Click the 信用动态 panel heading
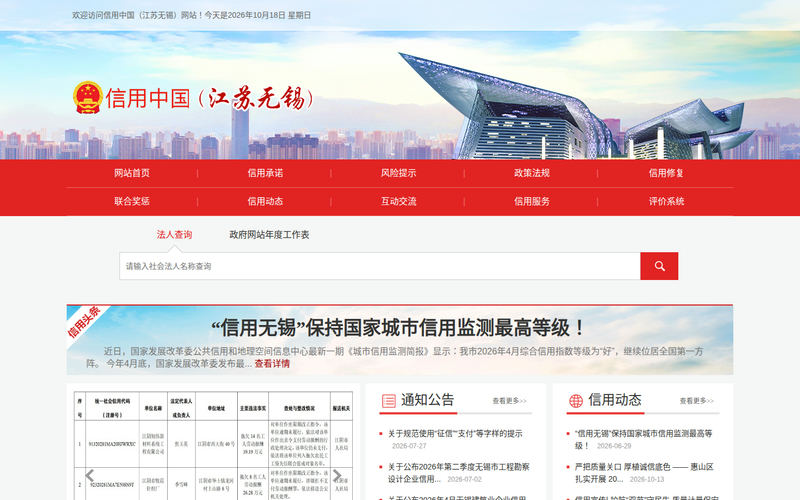 click(615, 400)
